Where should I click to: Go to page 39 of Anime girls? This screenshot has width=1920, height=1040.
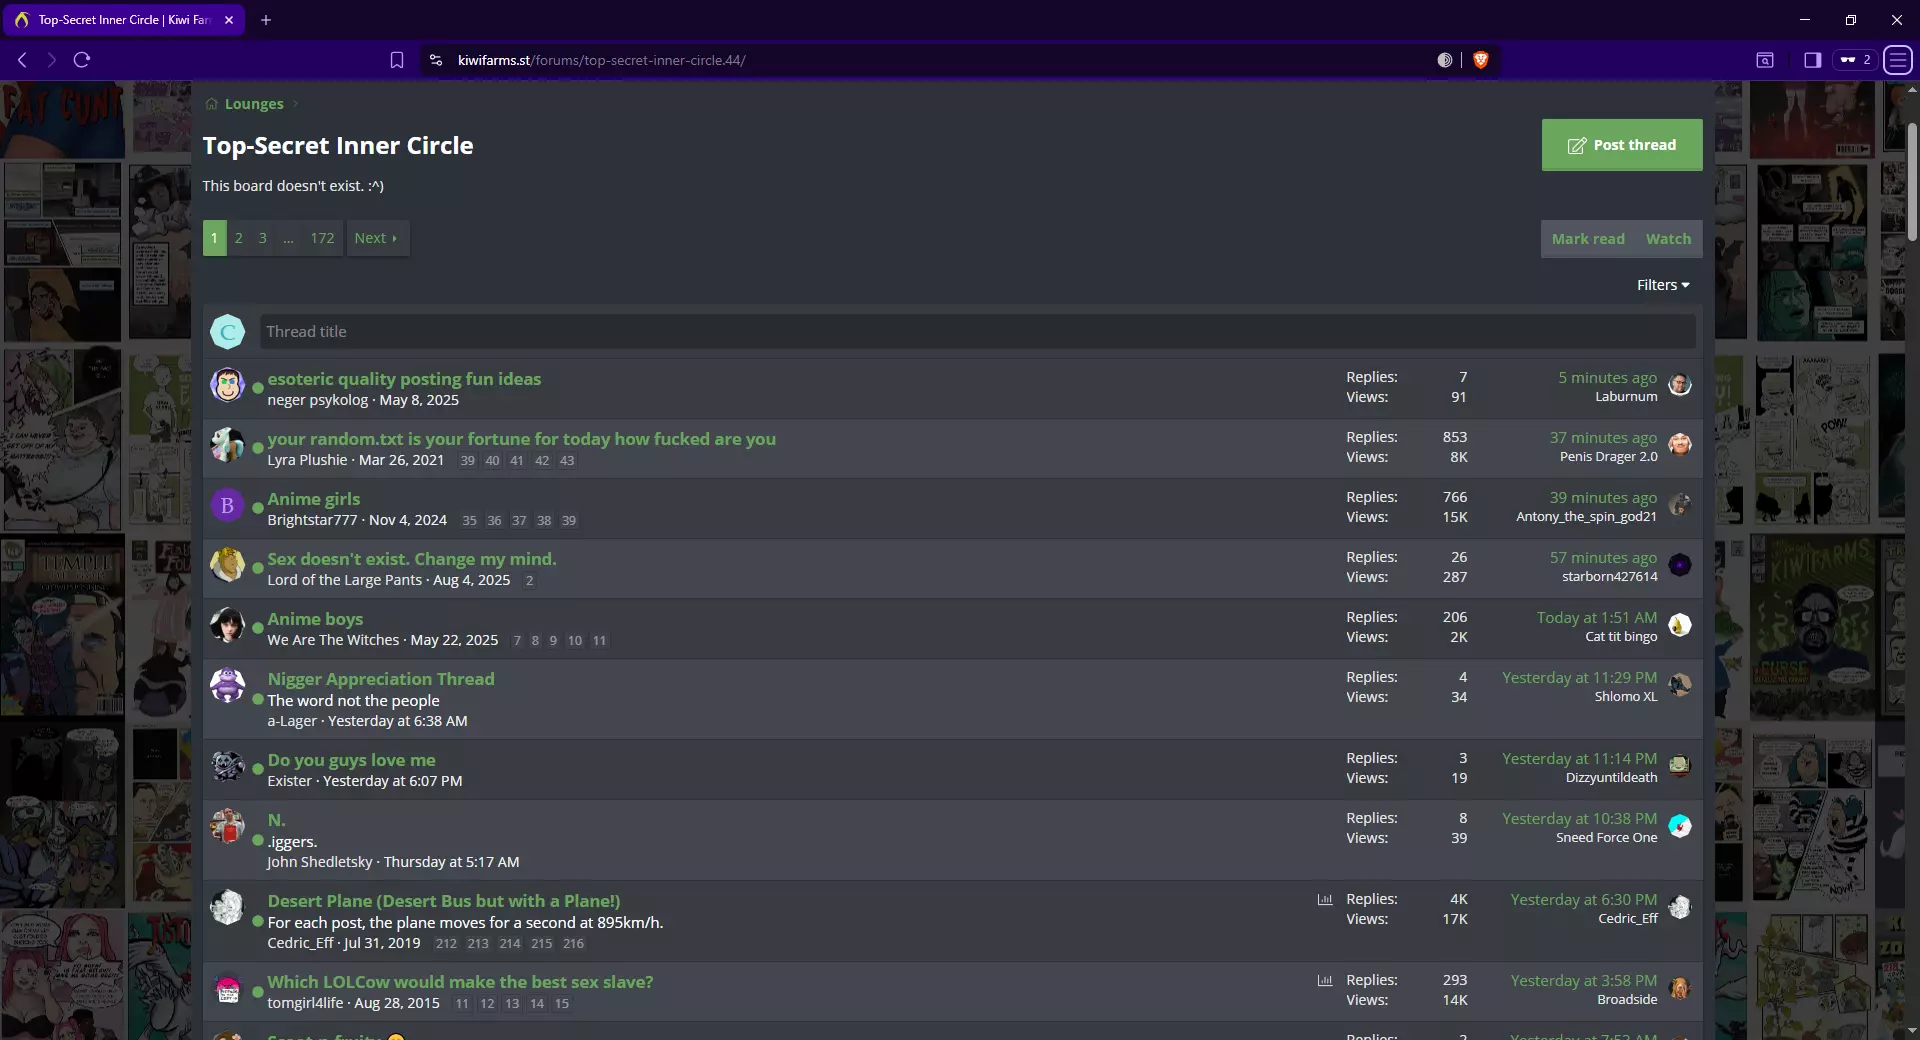[569, 521]
